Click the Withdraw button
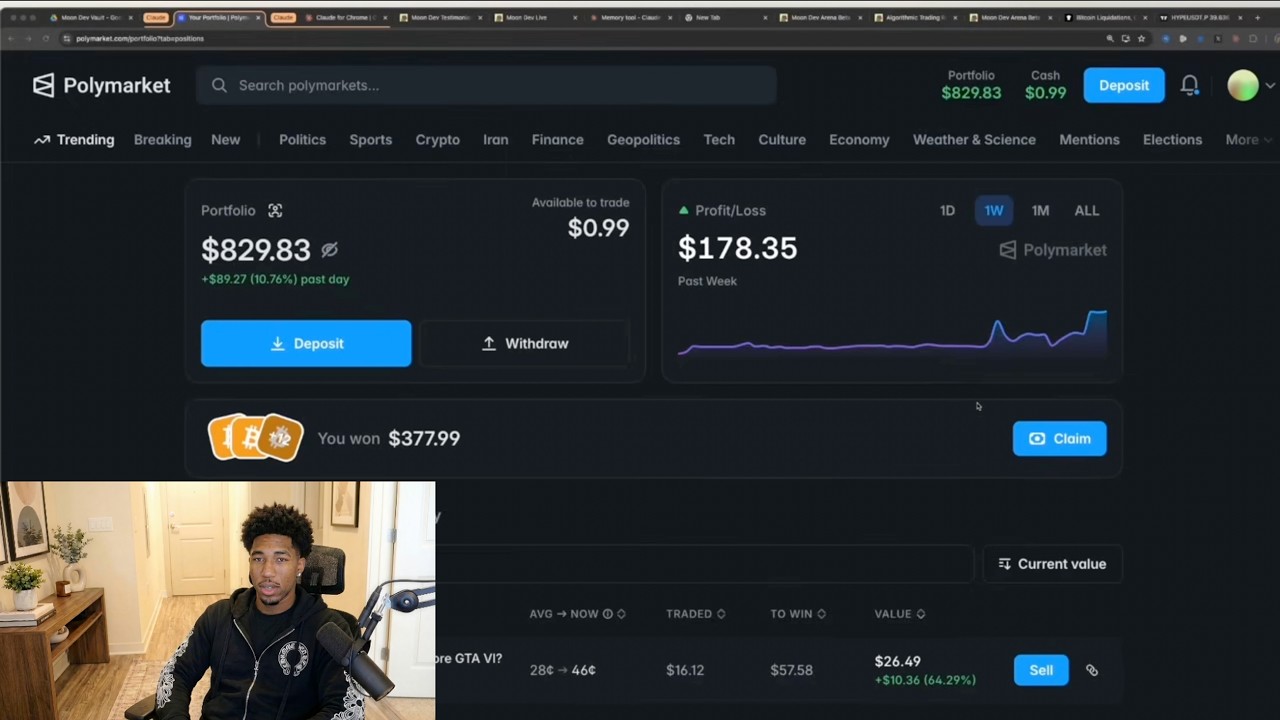1280x720 pixels. (525, 343)
